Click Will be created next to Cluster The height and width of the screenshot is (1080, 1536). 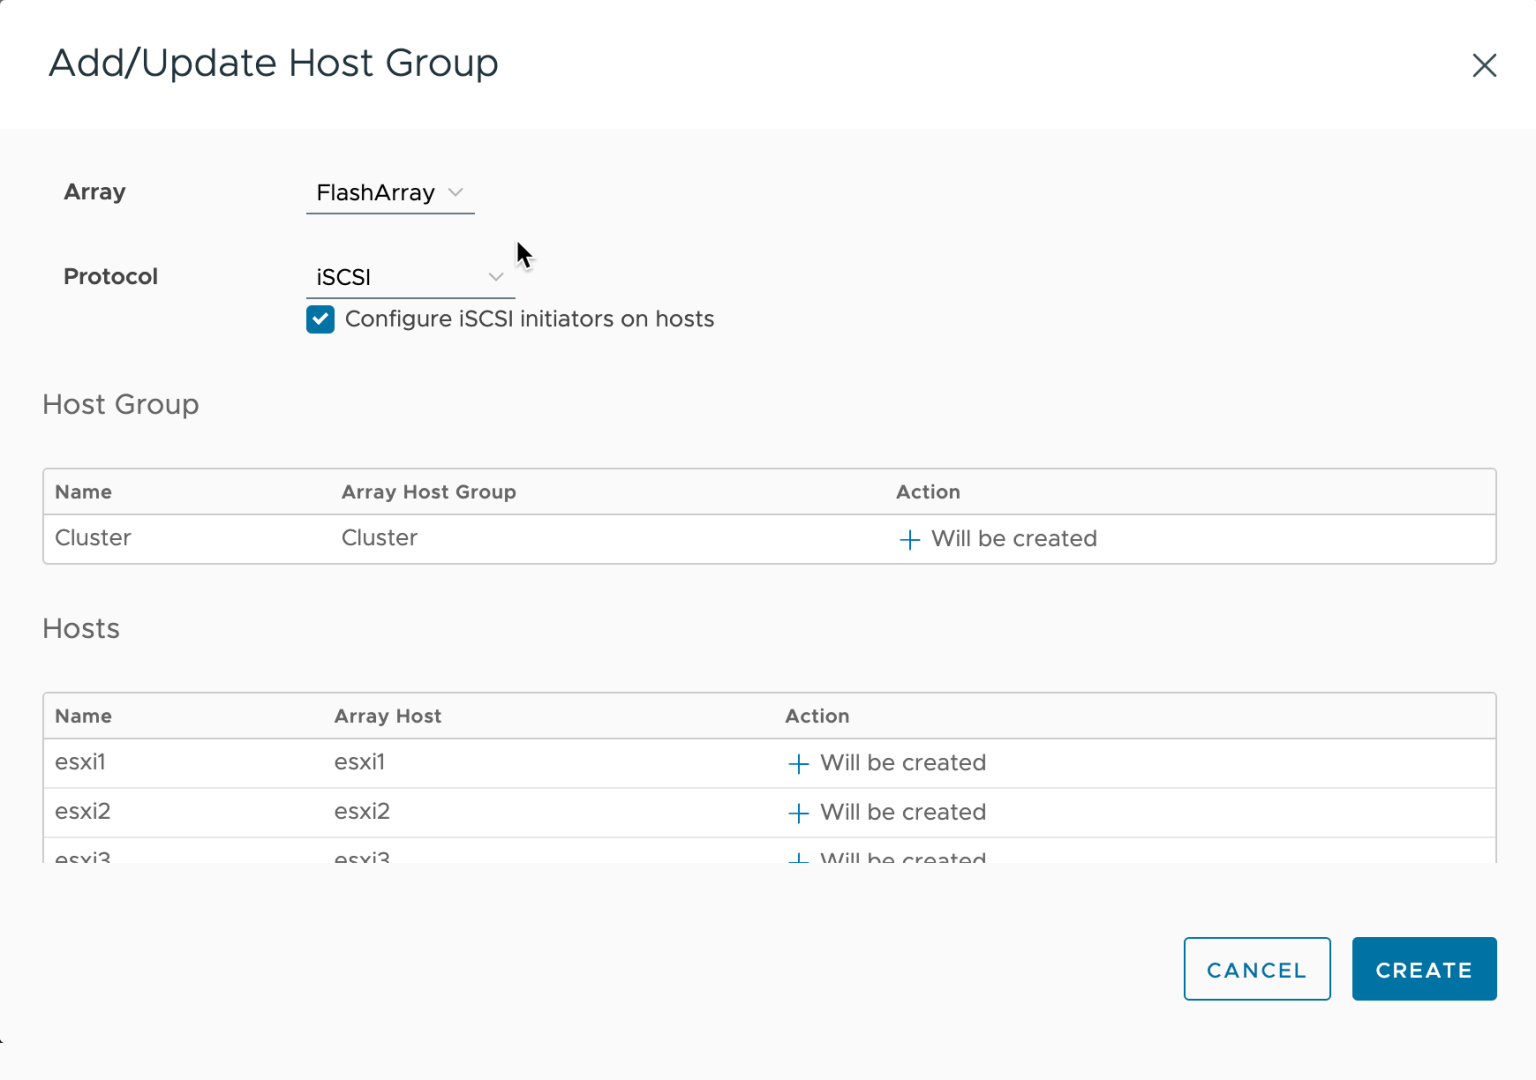[x=1013, y=539]
